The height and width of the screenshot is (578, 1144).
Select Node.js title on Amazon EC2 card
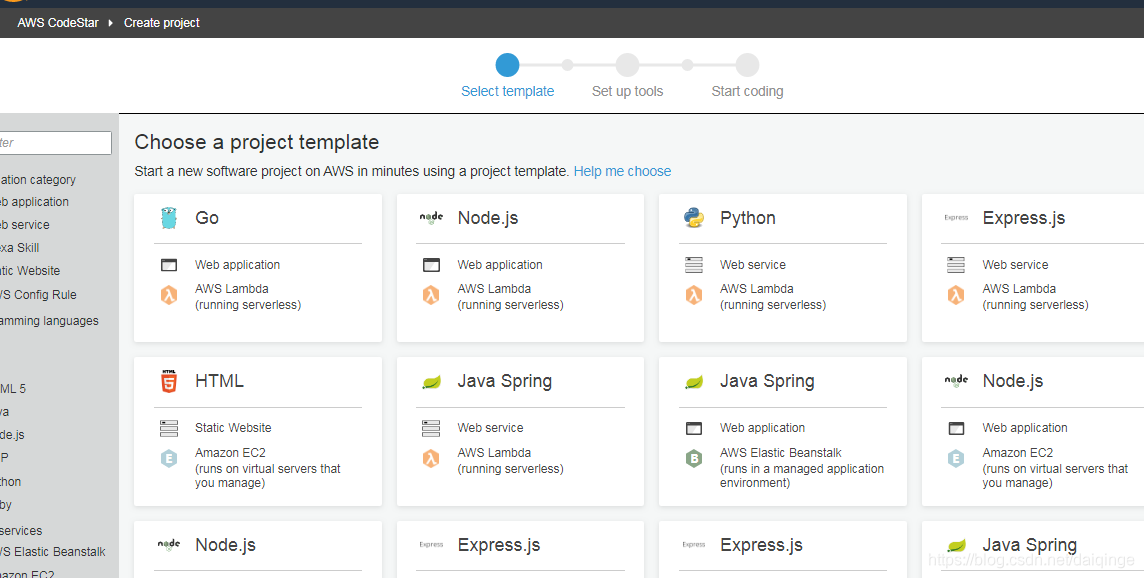(1013, 381)
